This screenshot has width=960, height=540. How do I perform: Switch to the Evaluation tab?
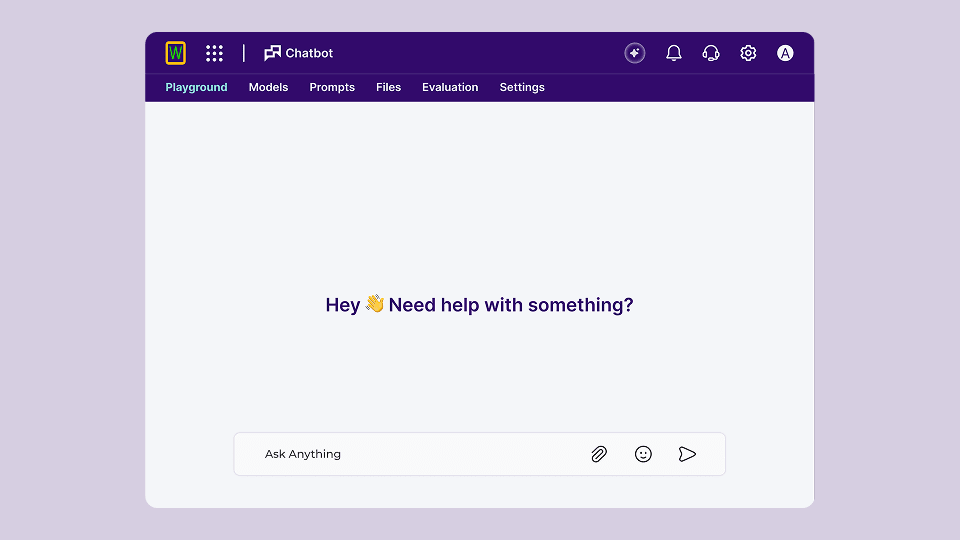(450, 87)
